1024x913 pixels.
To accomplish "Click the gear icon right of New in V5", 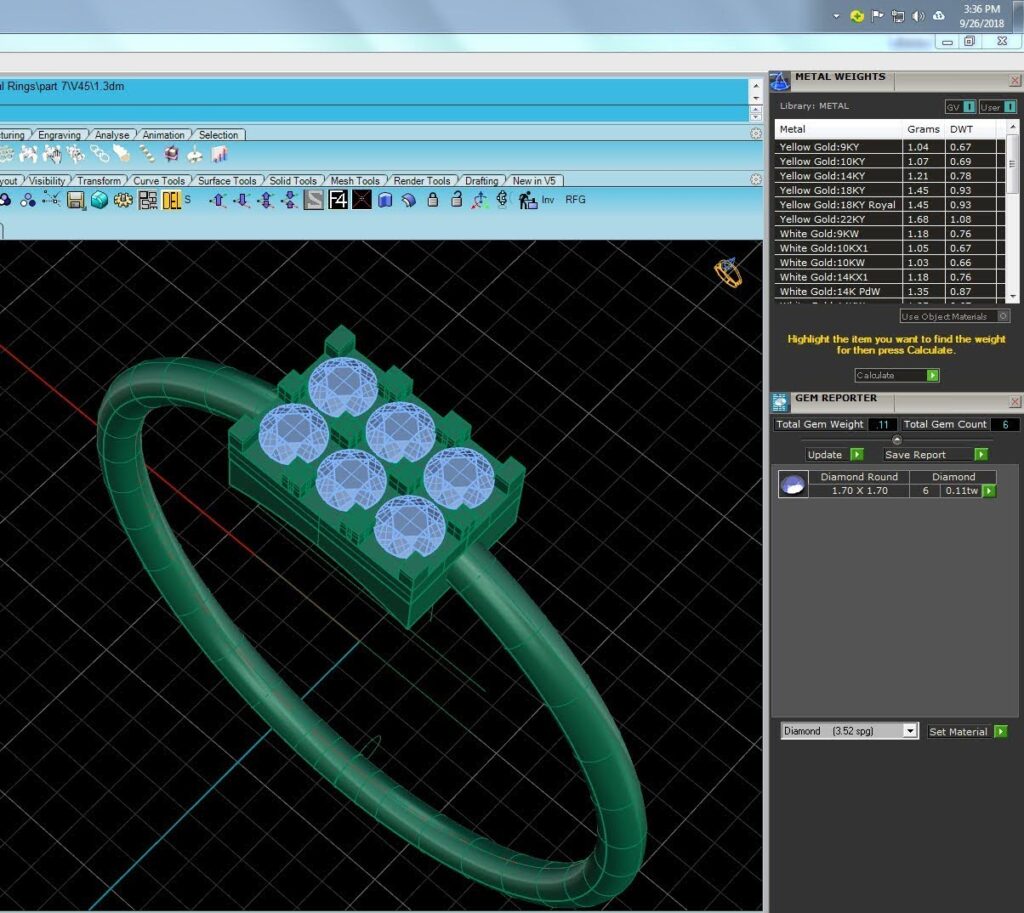I will (x=756, y=180).
